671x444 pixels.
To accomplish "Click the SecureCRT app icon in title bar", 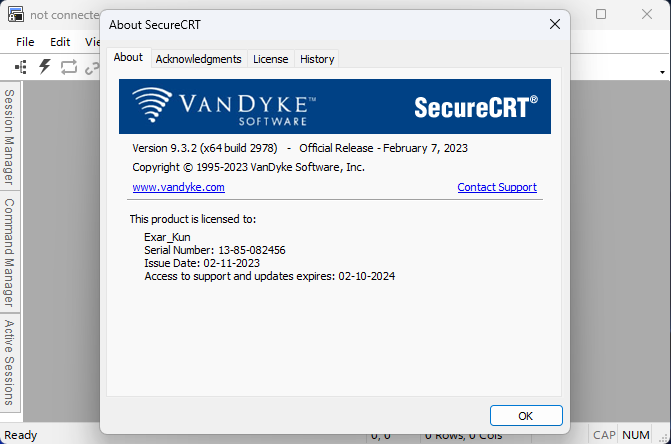I will point(16,15).
